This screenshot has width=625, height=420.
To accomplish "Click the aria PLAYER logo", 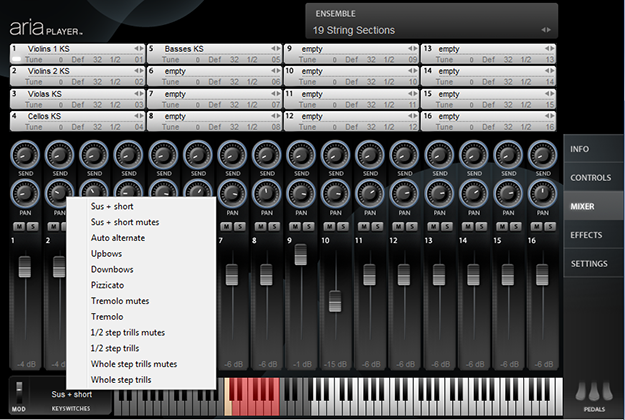I will click(x=46, y=28).
